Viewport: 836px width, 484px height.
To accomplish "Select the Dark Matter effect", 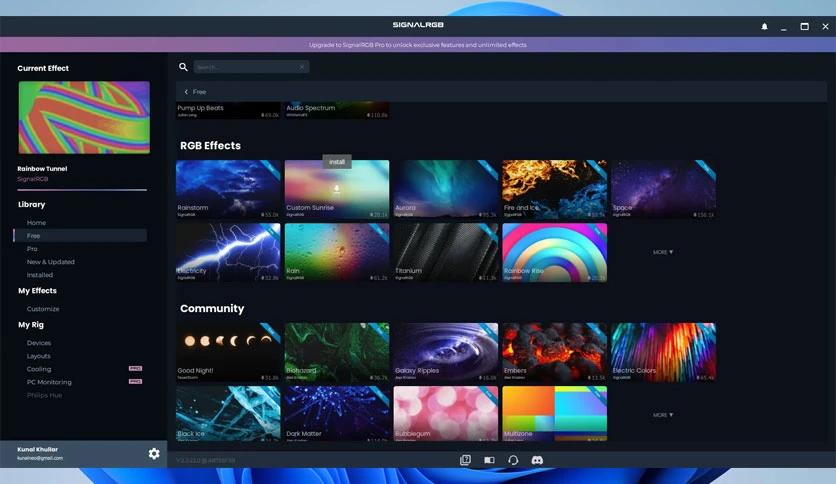I will pyautogui.click(x=337, y=414).
